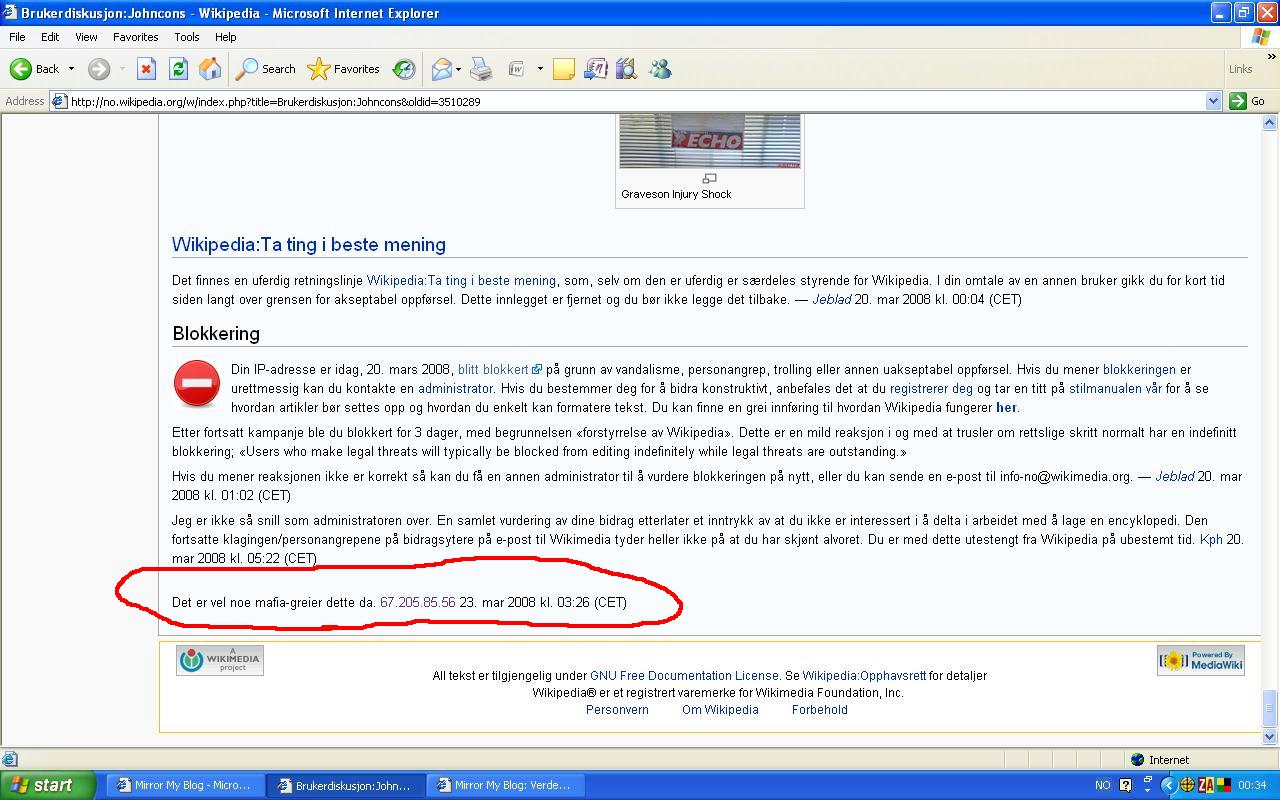Click into the Address URL field
The image size is (1280, 800).
[635, 101]
